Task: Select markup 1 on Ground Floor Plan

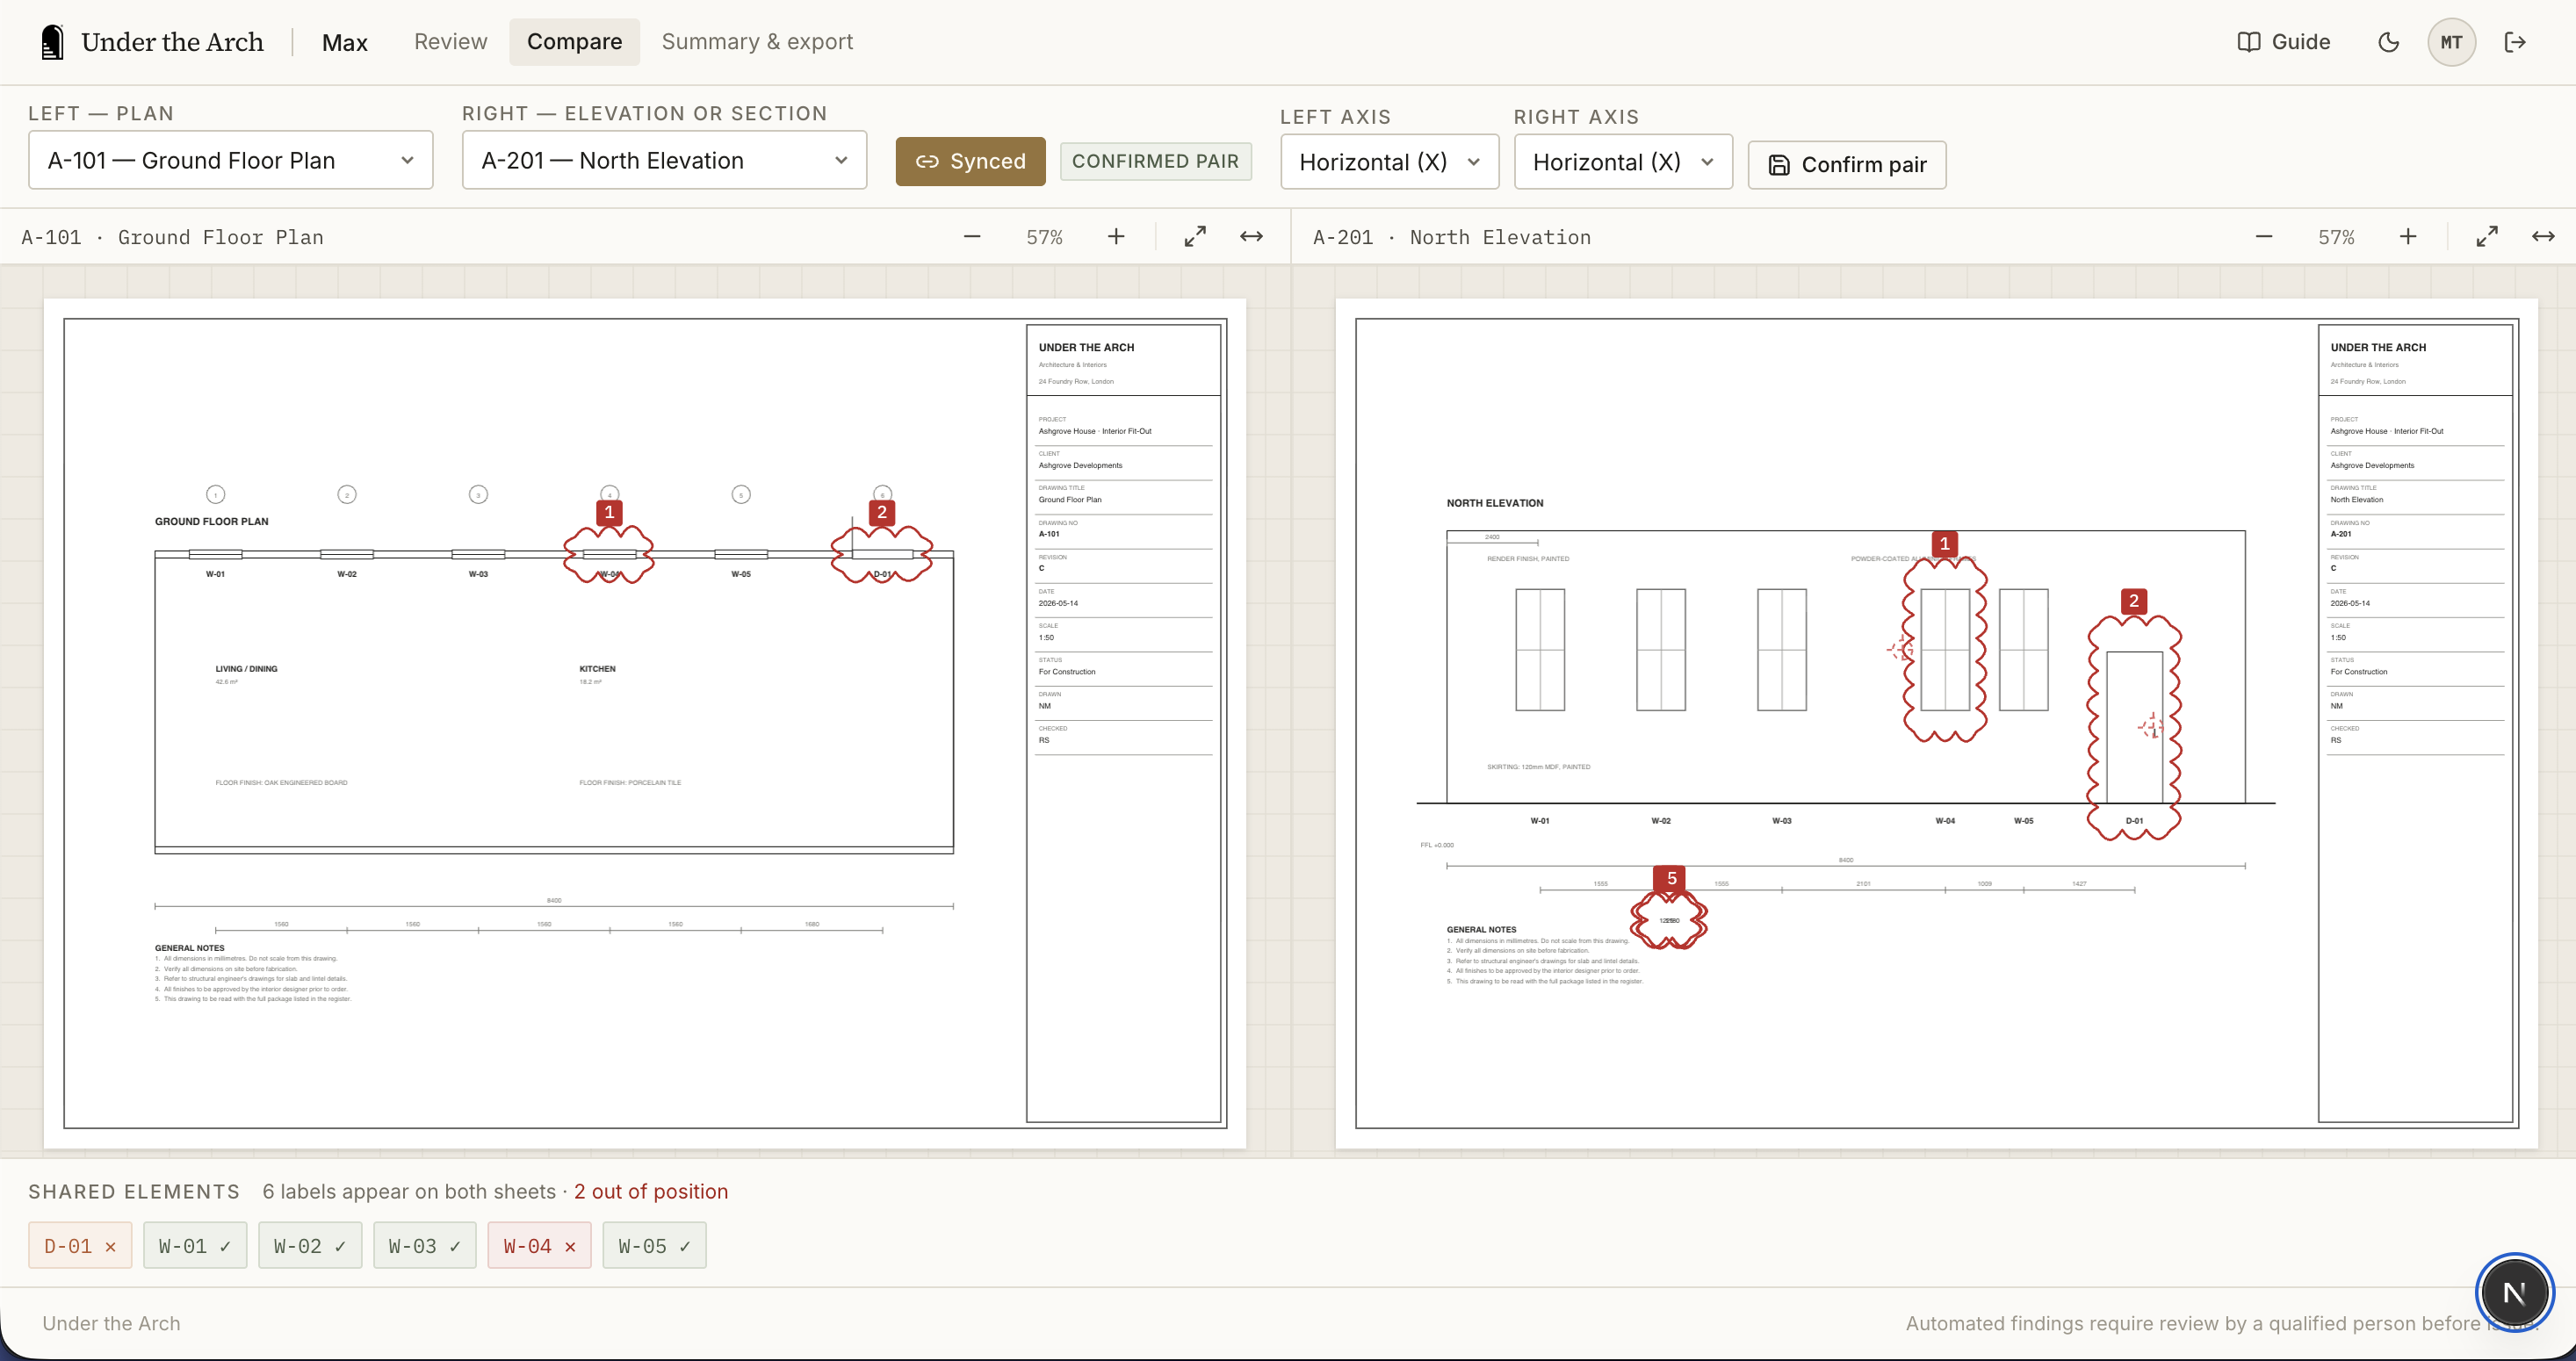Action: point(609,512)
